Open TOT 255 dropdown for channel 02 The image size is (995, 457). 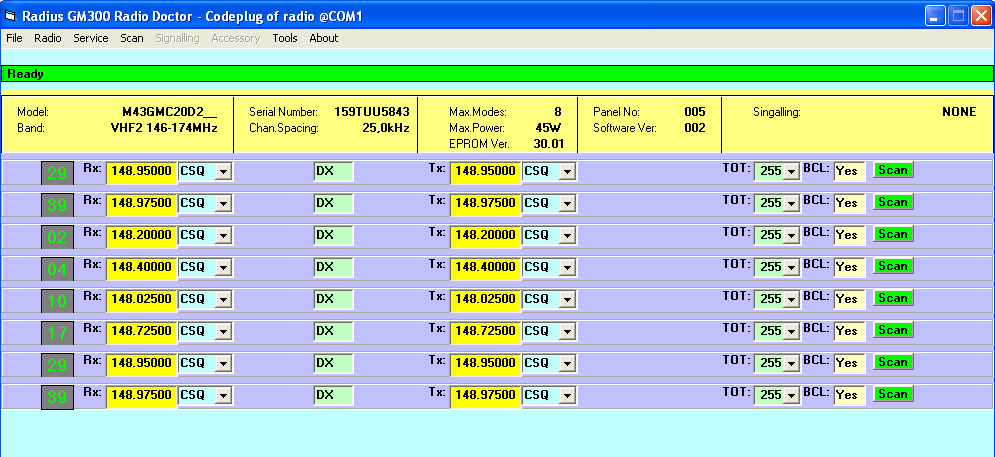point(791,235)
